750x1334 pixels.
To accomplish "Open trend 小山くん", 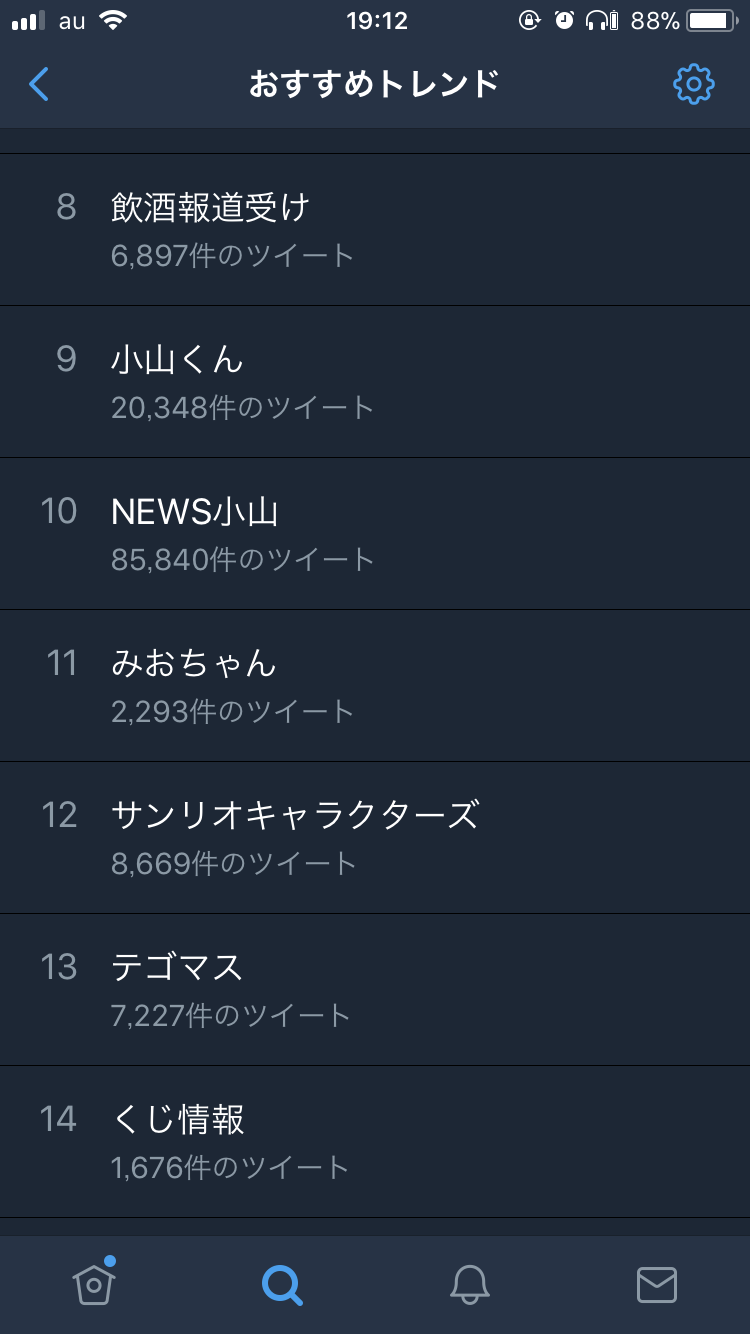I will click(x=375, y=382).
